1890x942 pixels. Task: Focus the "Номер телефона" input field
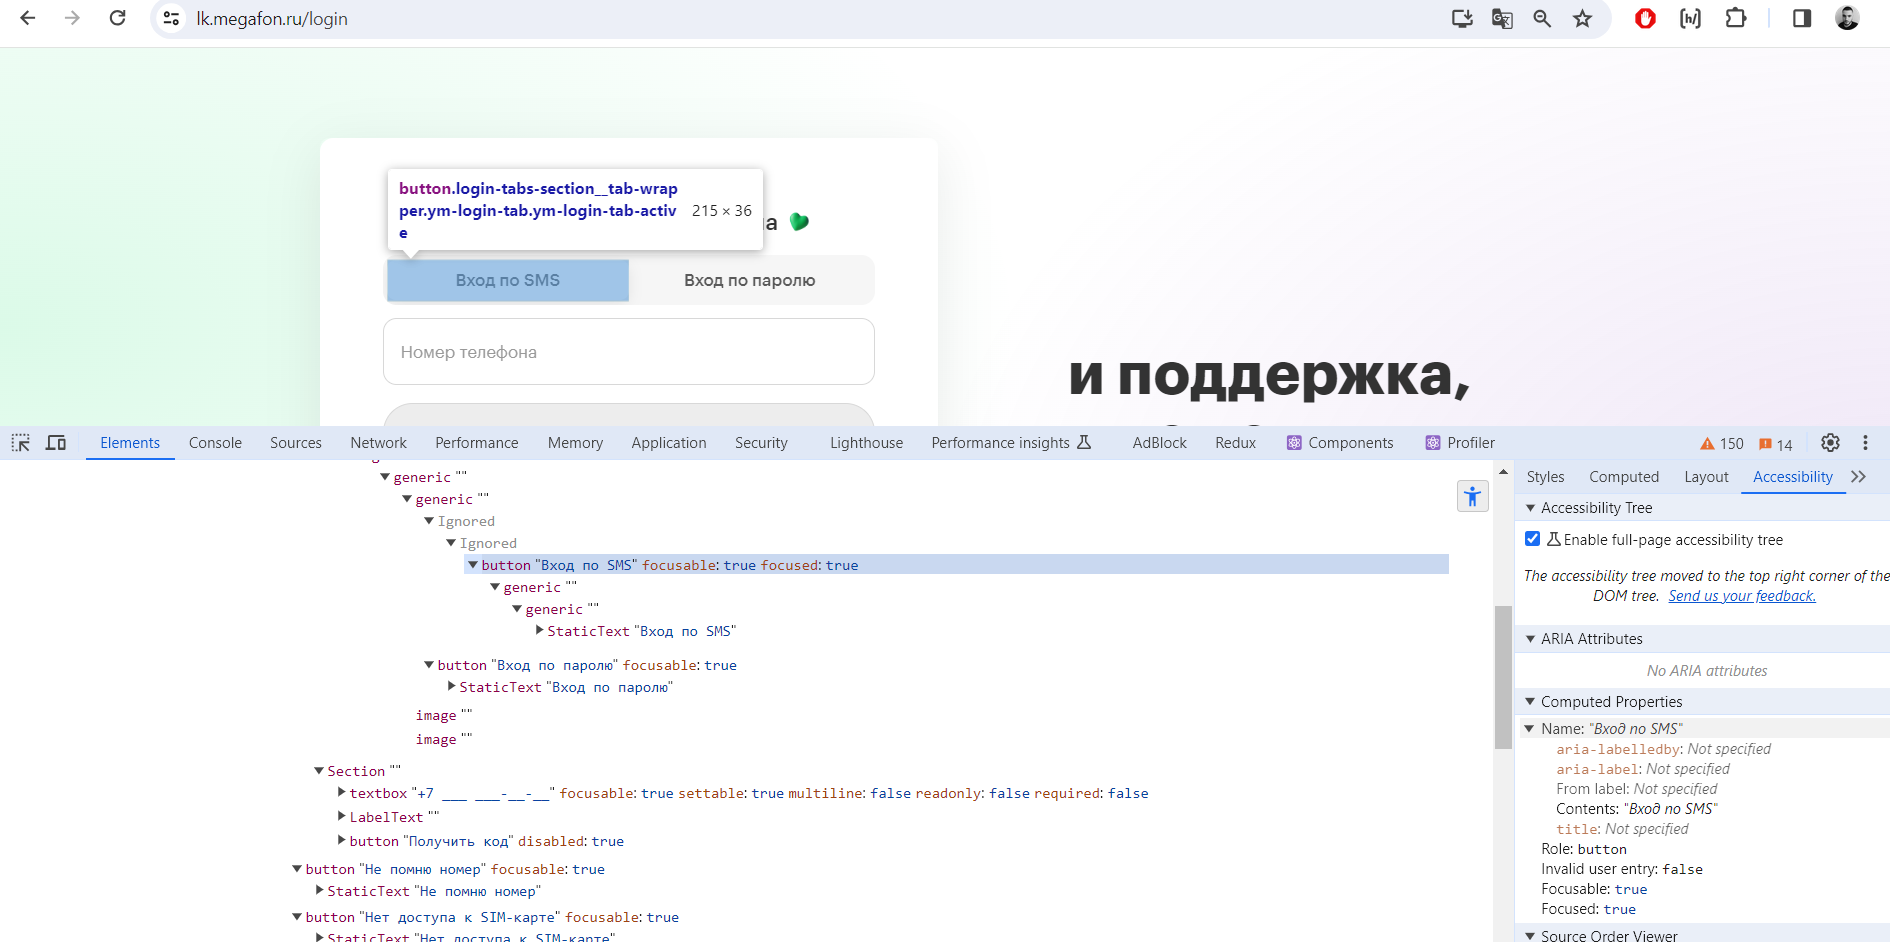629,352
